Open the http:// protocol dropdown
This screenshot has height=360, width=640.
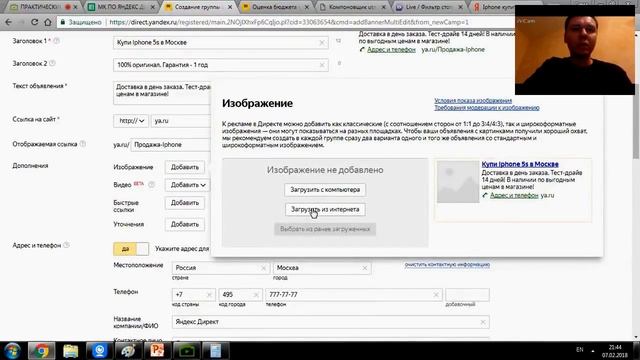tap(131, 121)
